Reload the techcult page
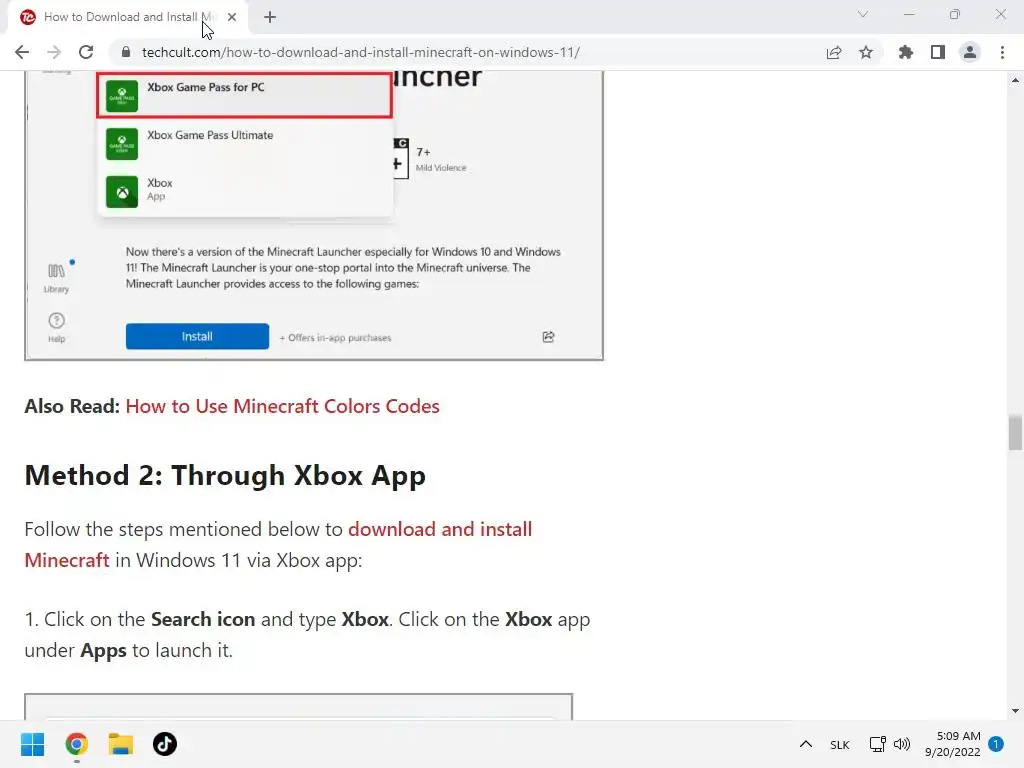 pyautogui.click(x=86, y=52)
